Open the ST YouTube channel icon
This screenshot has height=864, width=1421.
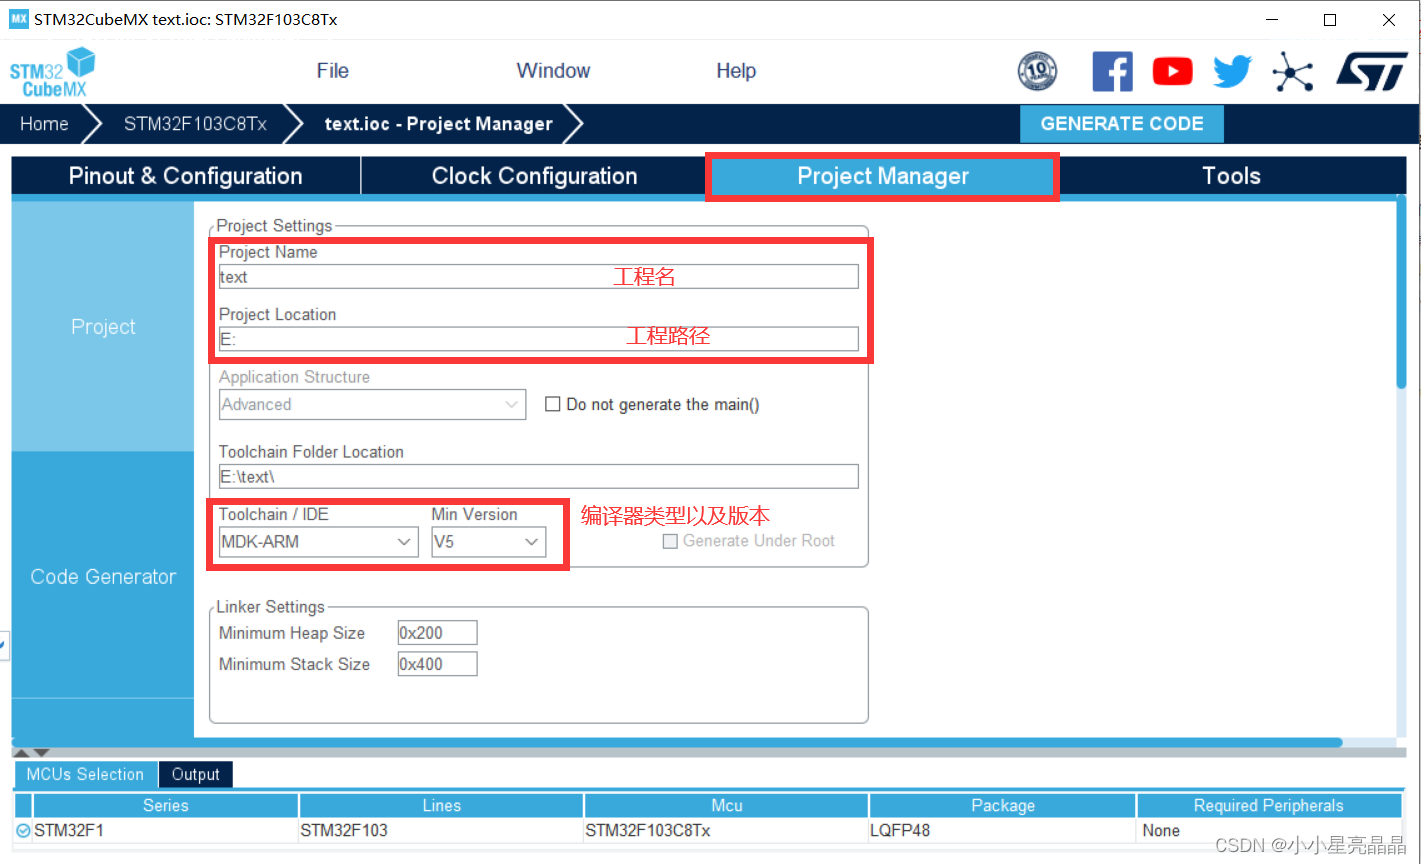coord(1172,71)
